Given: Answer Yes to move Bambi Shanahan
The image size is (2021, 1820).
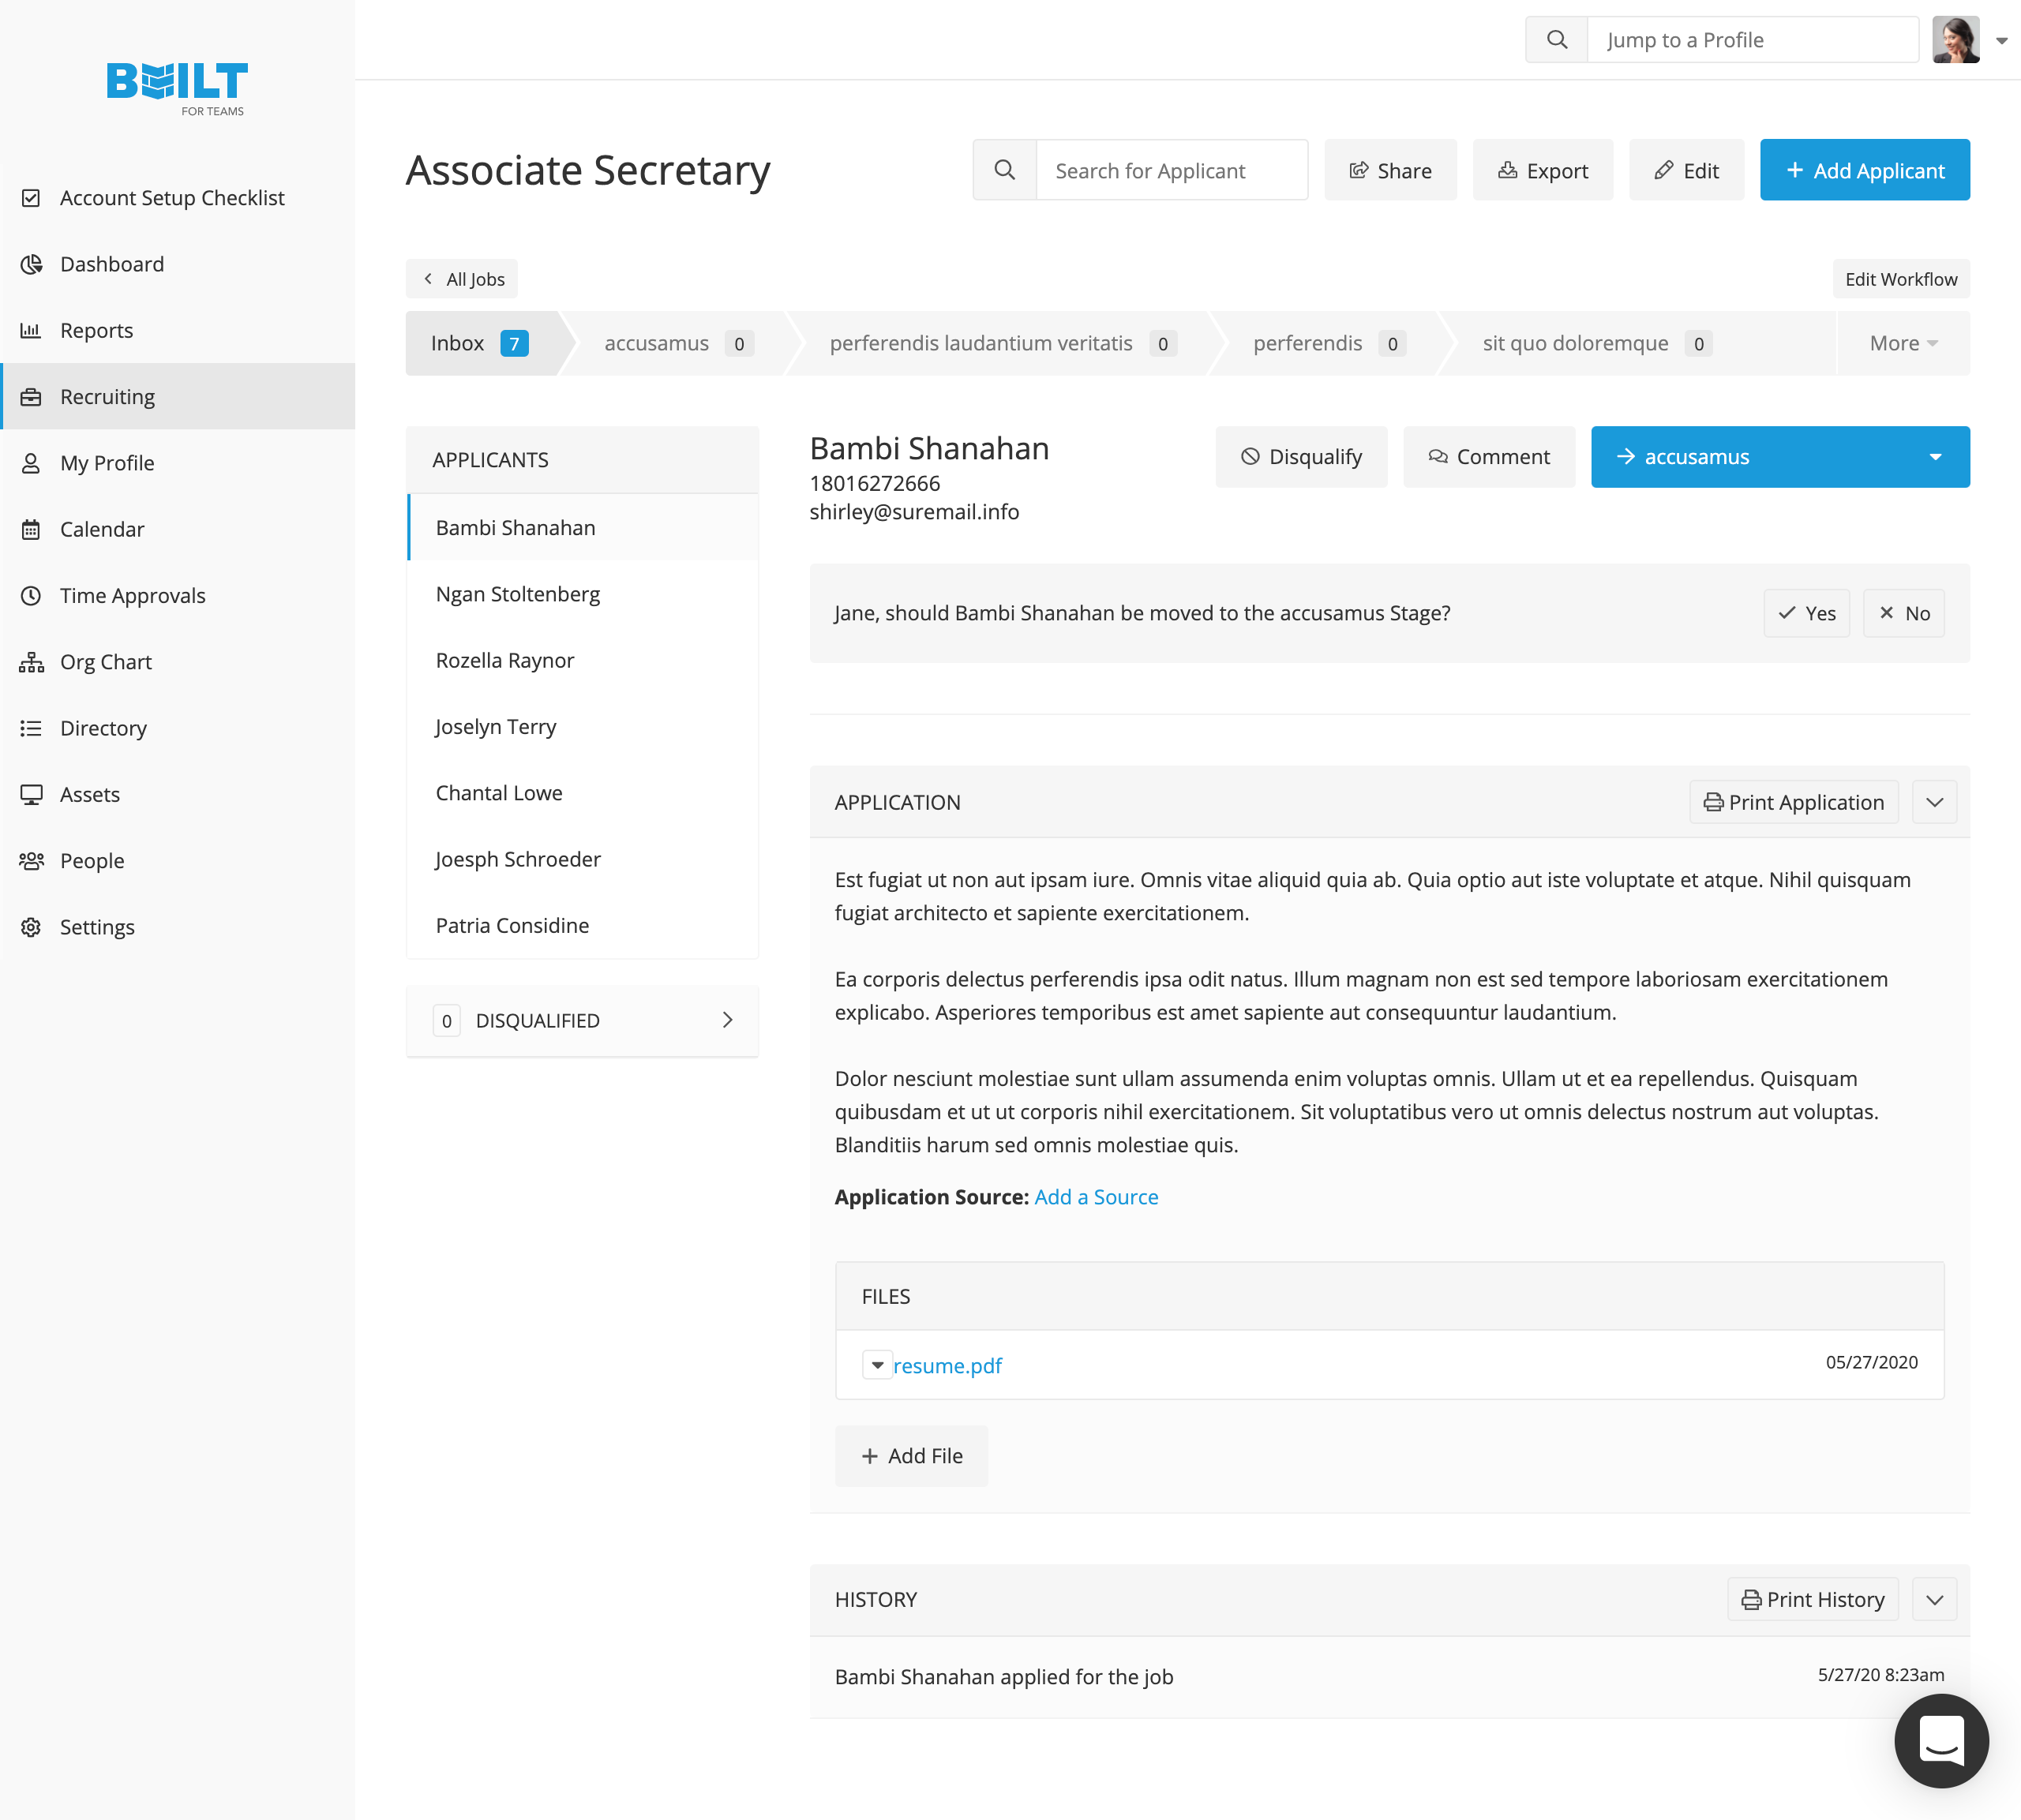Looking at the screenshot, I should (1806, 613).
